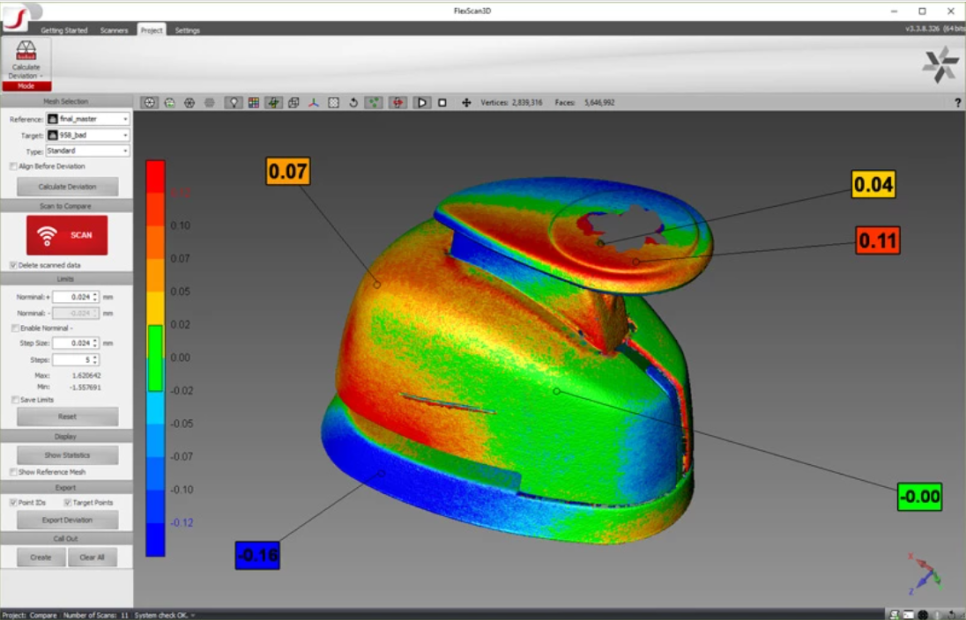This screenshot has height=620, width=966.
Task: Open the Type Standard dropdown
Action: [87, 151]
